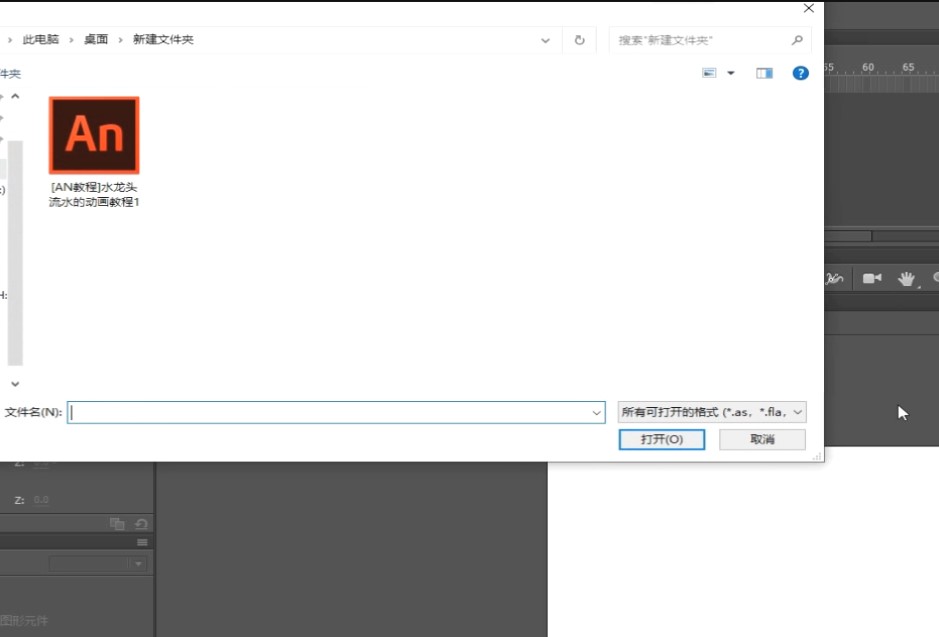Click the blue Help question mark icon

(800, 72)
